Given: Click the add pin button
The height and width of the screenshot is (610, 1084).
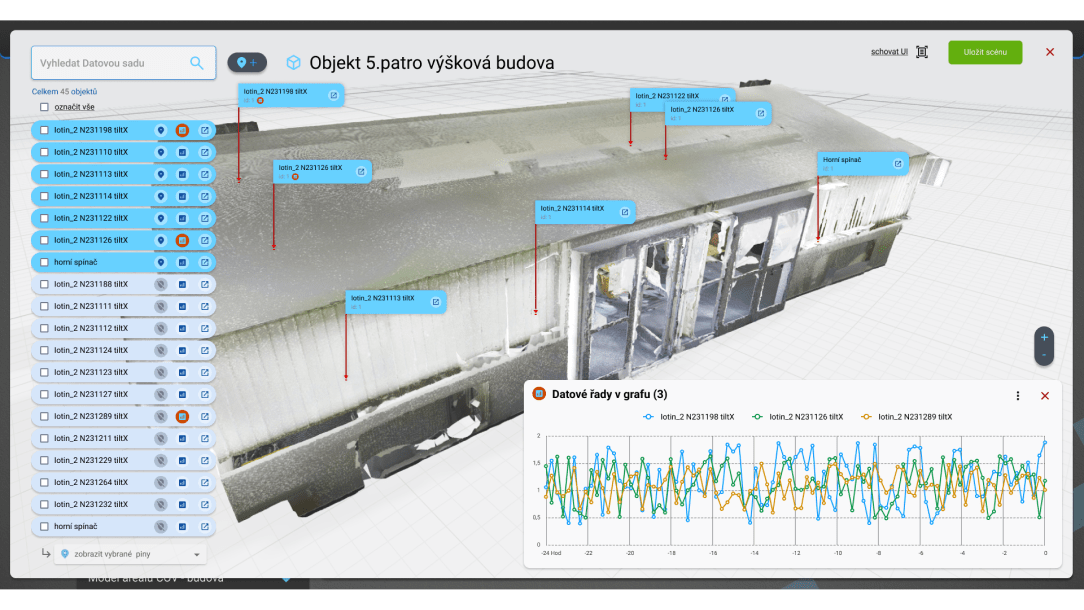Looking at the screenshot, I should [x=246, y=62].
